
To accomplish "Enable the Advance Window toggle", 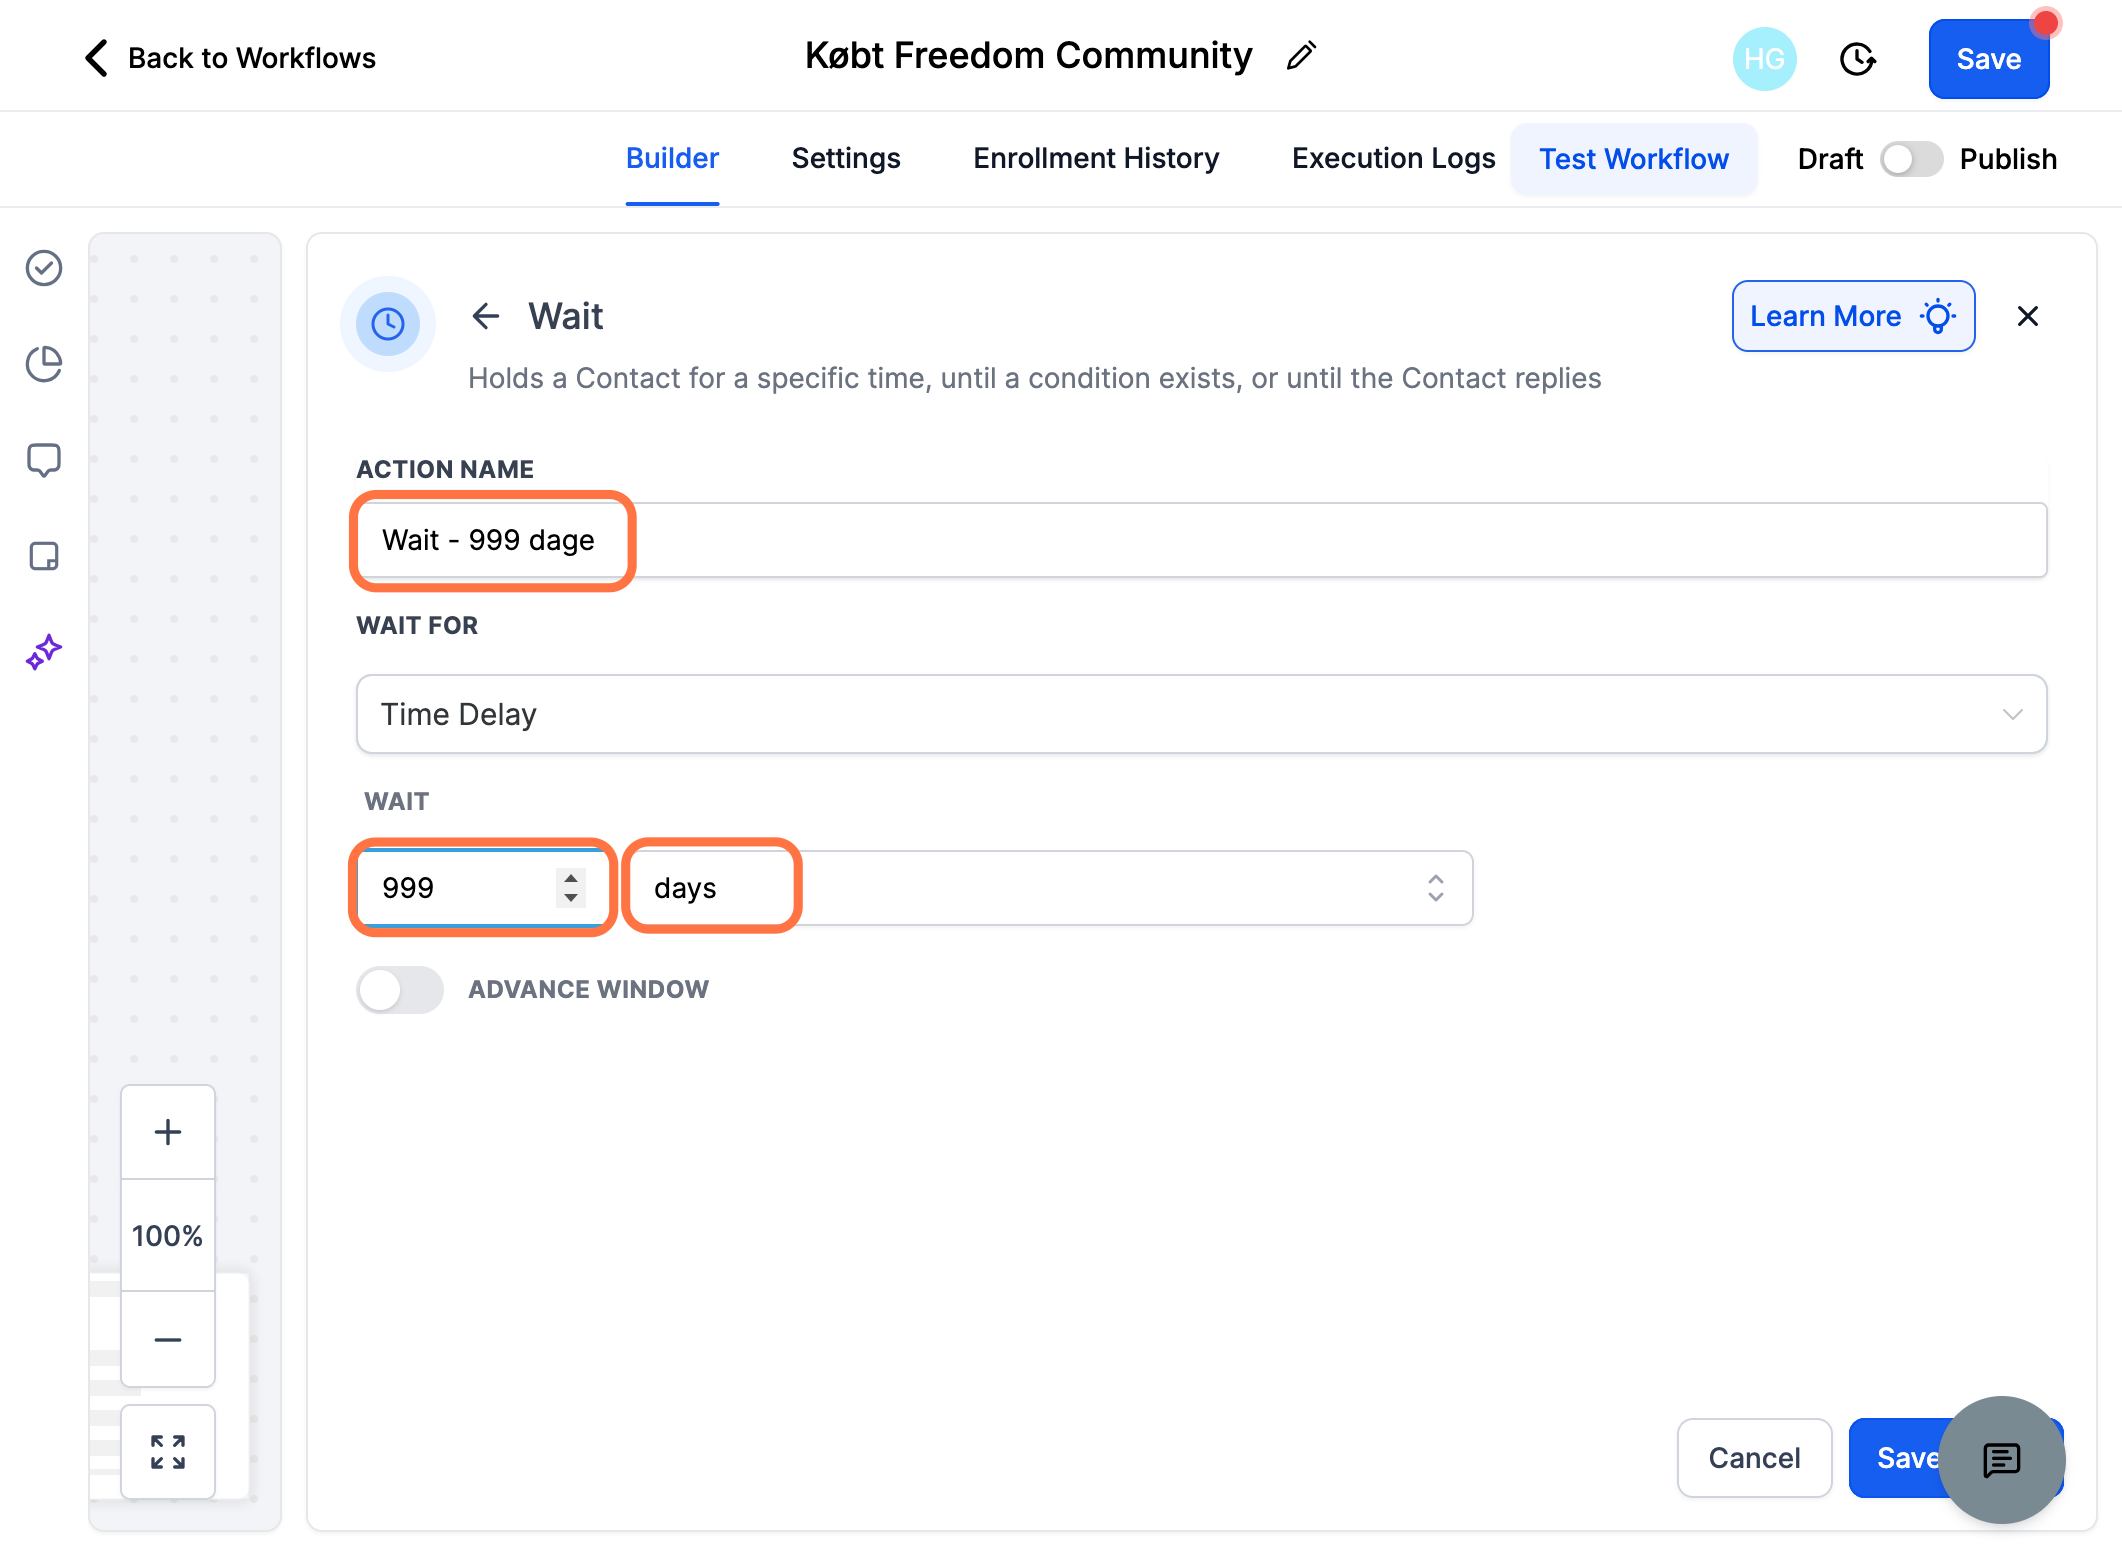I will (x=400, y=990).
